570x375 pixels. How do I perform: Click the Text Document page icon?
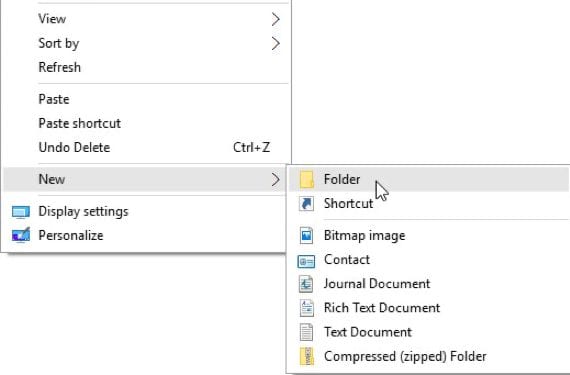click(306, 332)
